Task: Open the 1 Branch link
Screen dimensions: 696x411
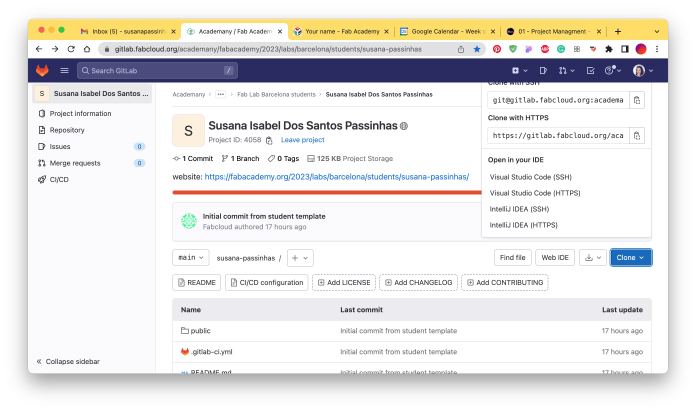Action: (x=241, y=158)
